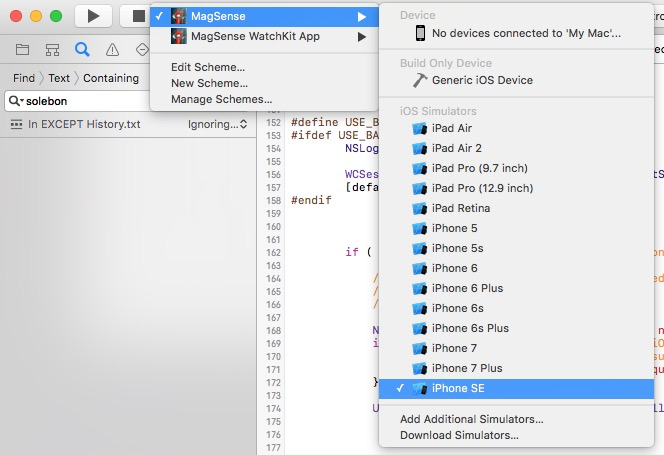
Task: Expand MagSense scheme submenu arrow
Action: pyautogui.click(x=362, y=17)
